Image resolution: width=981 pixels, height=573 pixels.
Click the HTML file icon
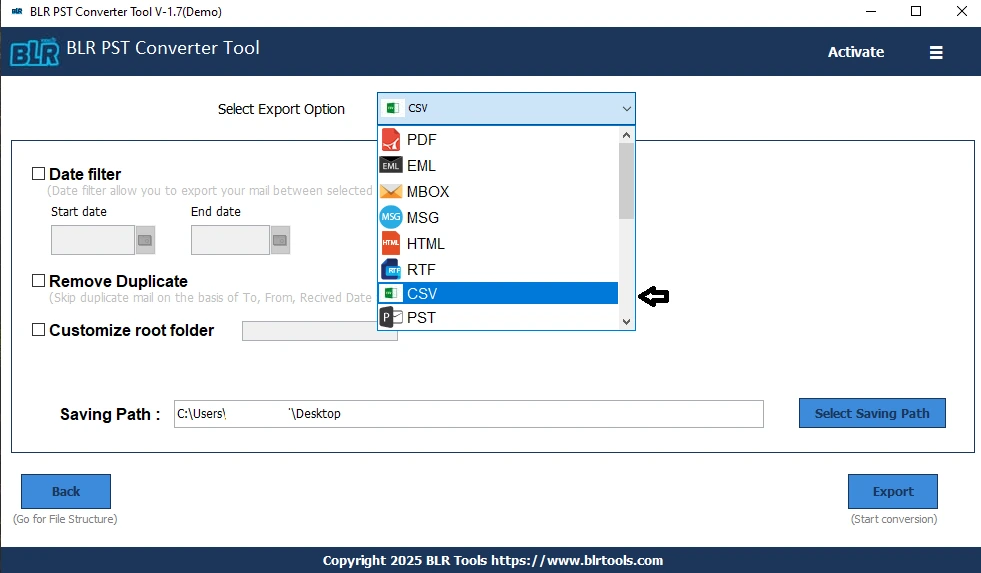tap(391, 243)
